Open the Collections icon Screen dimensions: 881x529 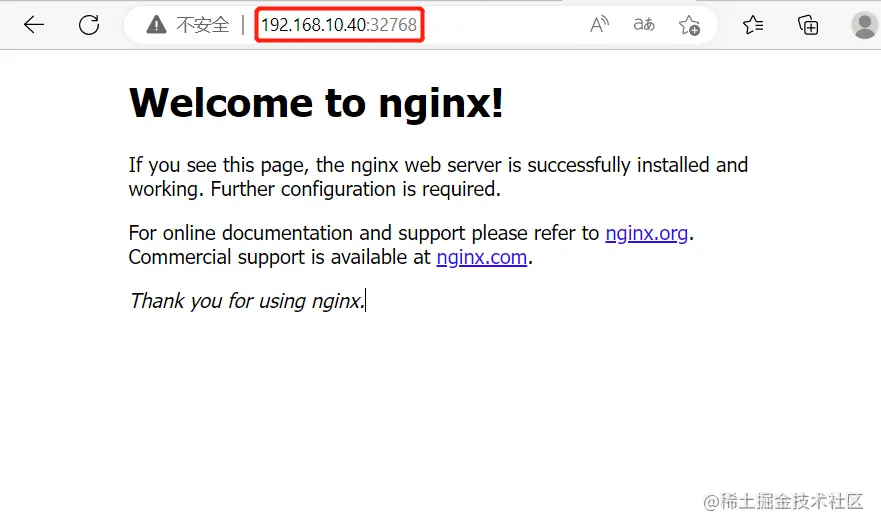[x=808, y=25]
